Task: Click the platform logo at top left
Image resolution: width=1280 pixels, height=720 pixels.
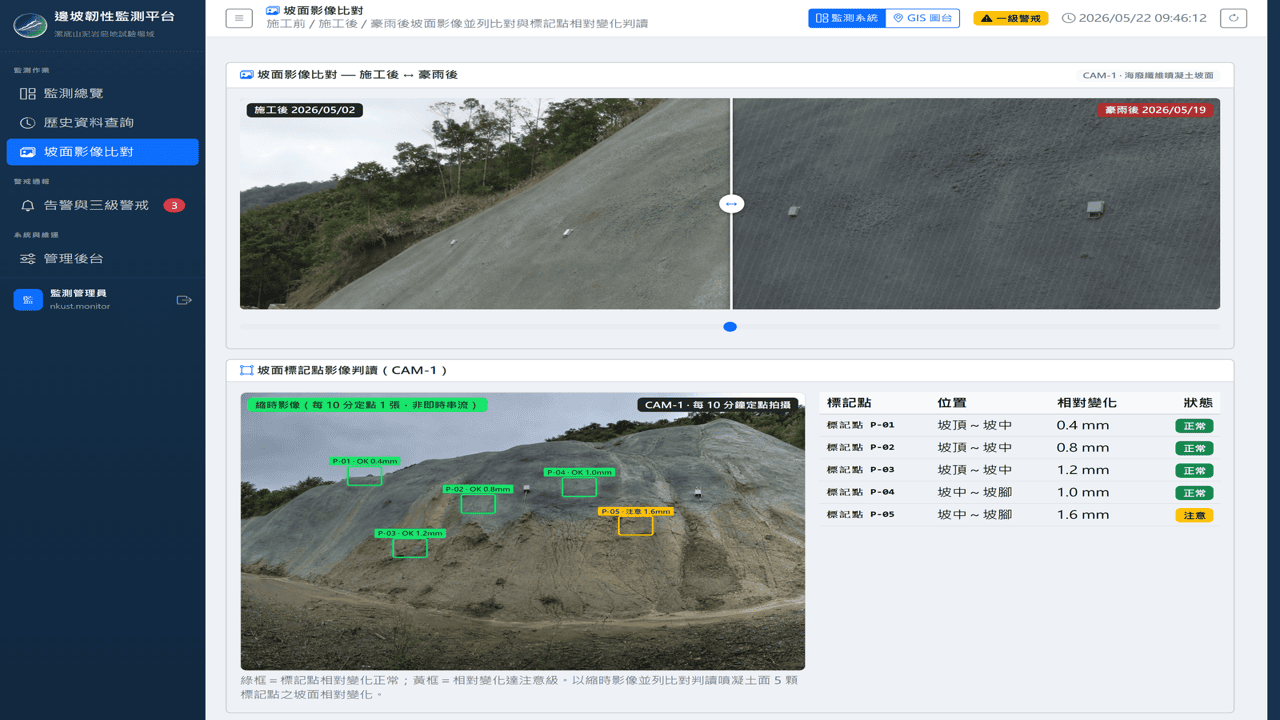Action: coord(30,24)
